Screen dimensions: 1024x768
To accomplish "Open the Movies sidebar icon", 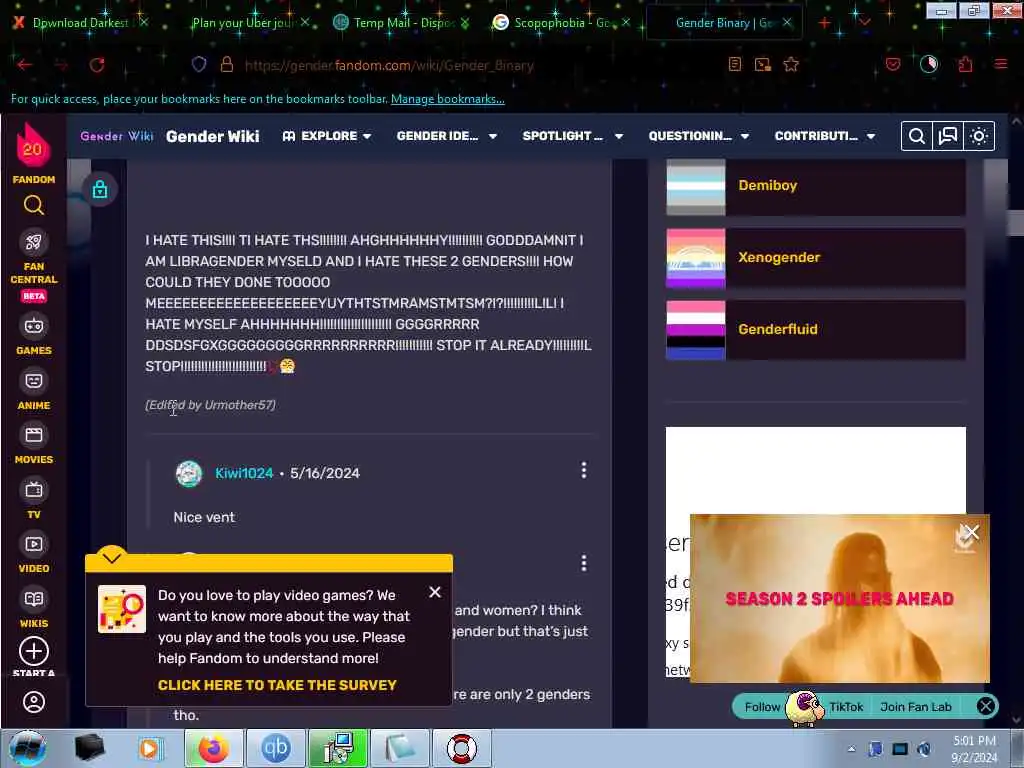I will point(34,435).
